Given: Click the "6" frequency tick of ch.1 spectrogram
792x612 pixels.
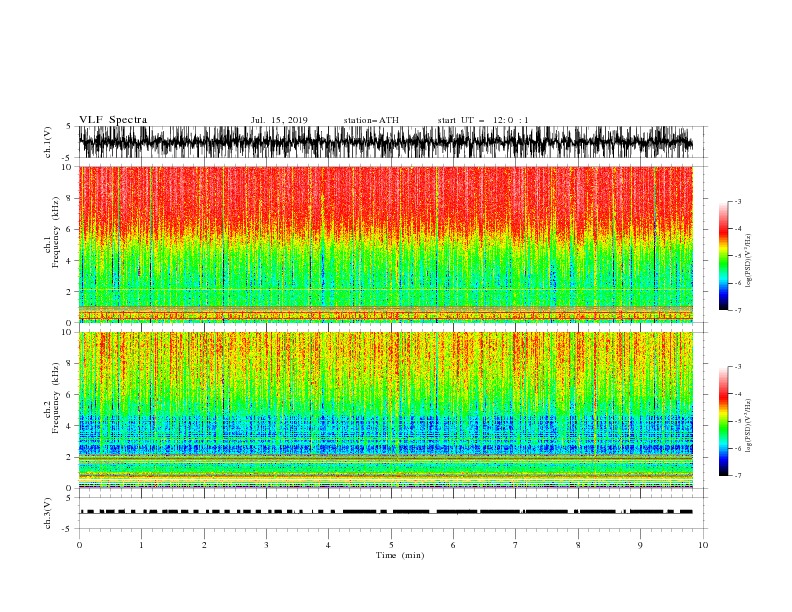Looking at the screenshot, I should 70,229.
